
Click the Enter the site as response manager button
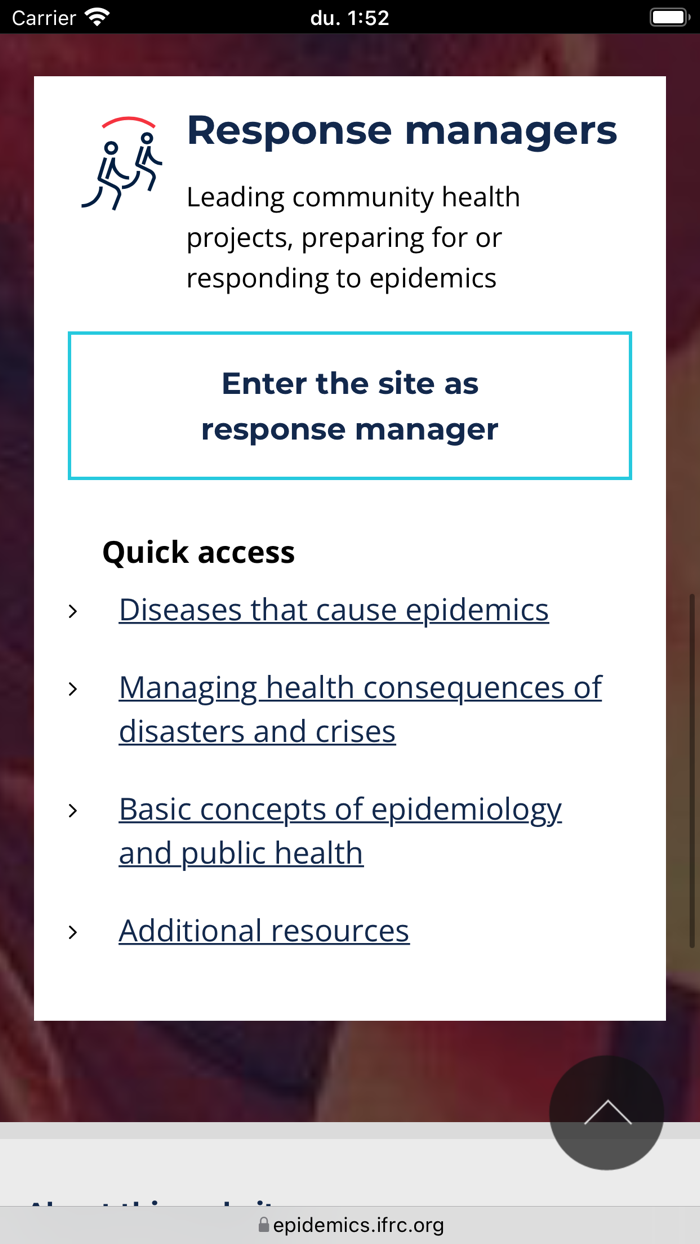(x=350, y=405)
